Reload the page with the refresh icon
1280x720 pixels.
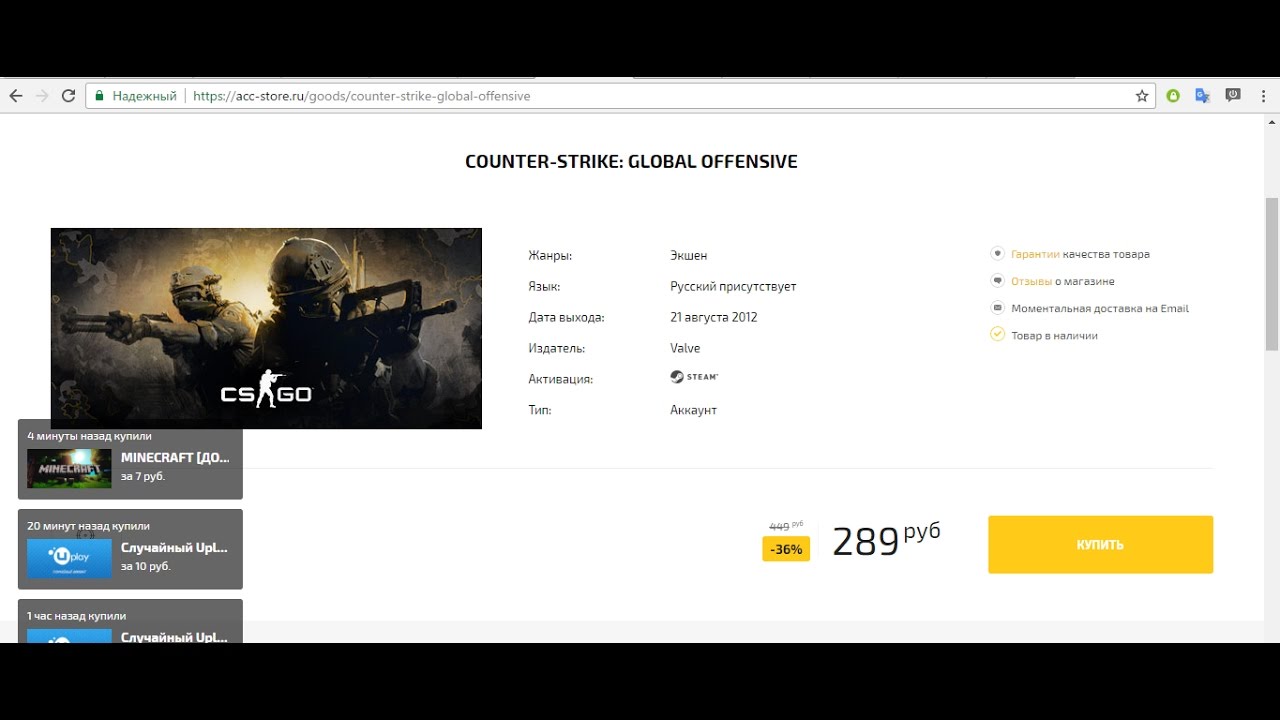tap(68, 96)
